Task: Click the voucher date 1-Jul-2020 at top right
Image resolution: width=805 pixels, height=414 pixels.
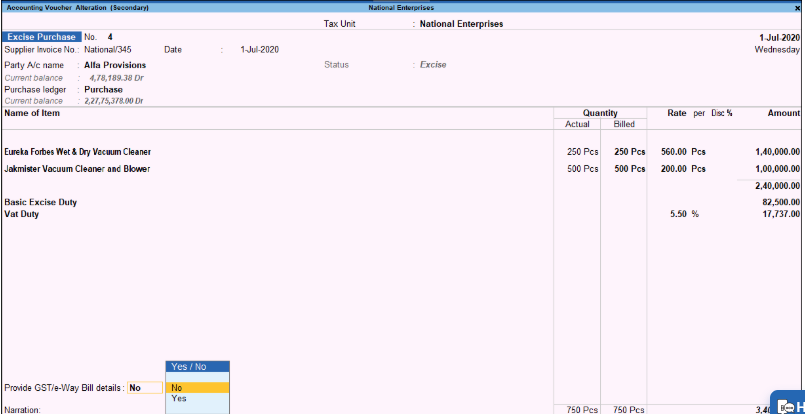Action: tap(779, 37)
